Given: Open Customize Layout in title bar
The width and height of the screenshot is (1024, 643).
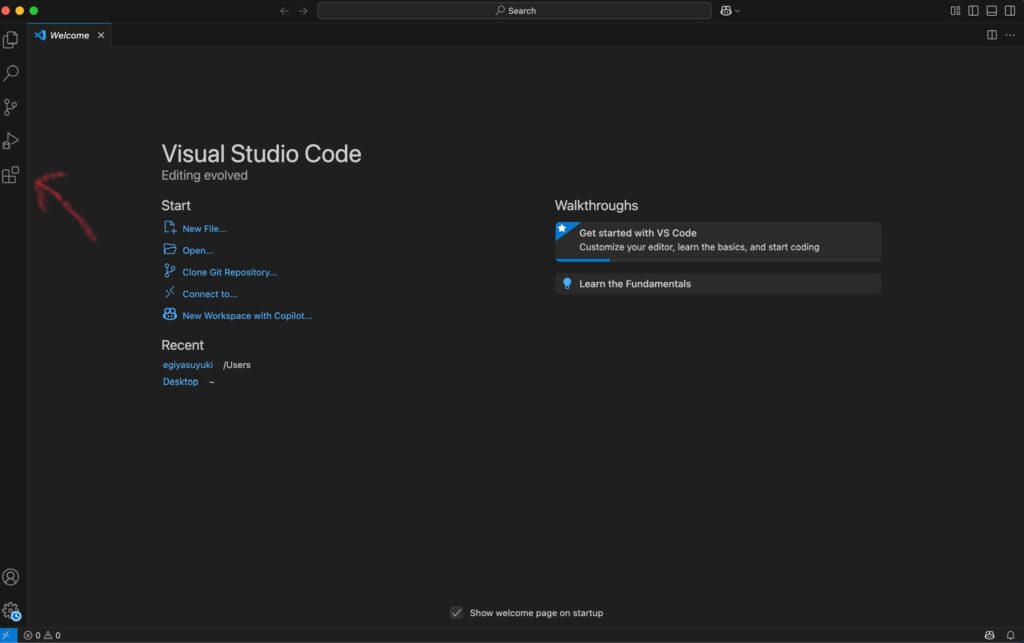Looking at the screenshot, I should coord(955,10).
